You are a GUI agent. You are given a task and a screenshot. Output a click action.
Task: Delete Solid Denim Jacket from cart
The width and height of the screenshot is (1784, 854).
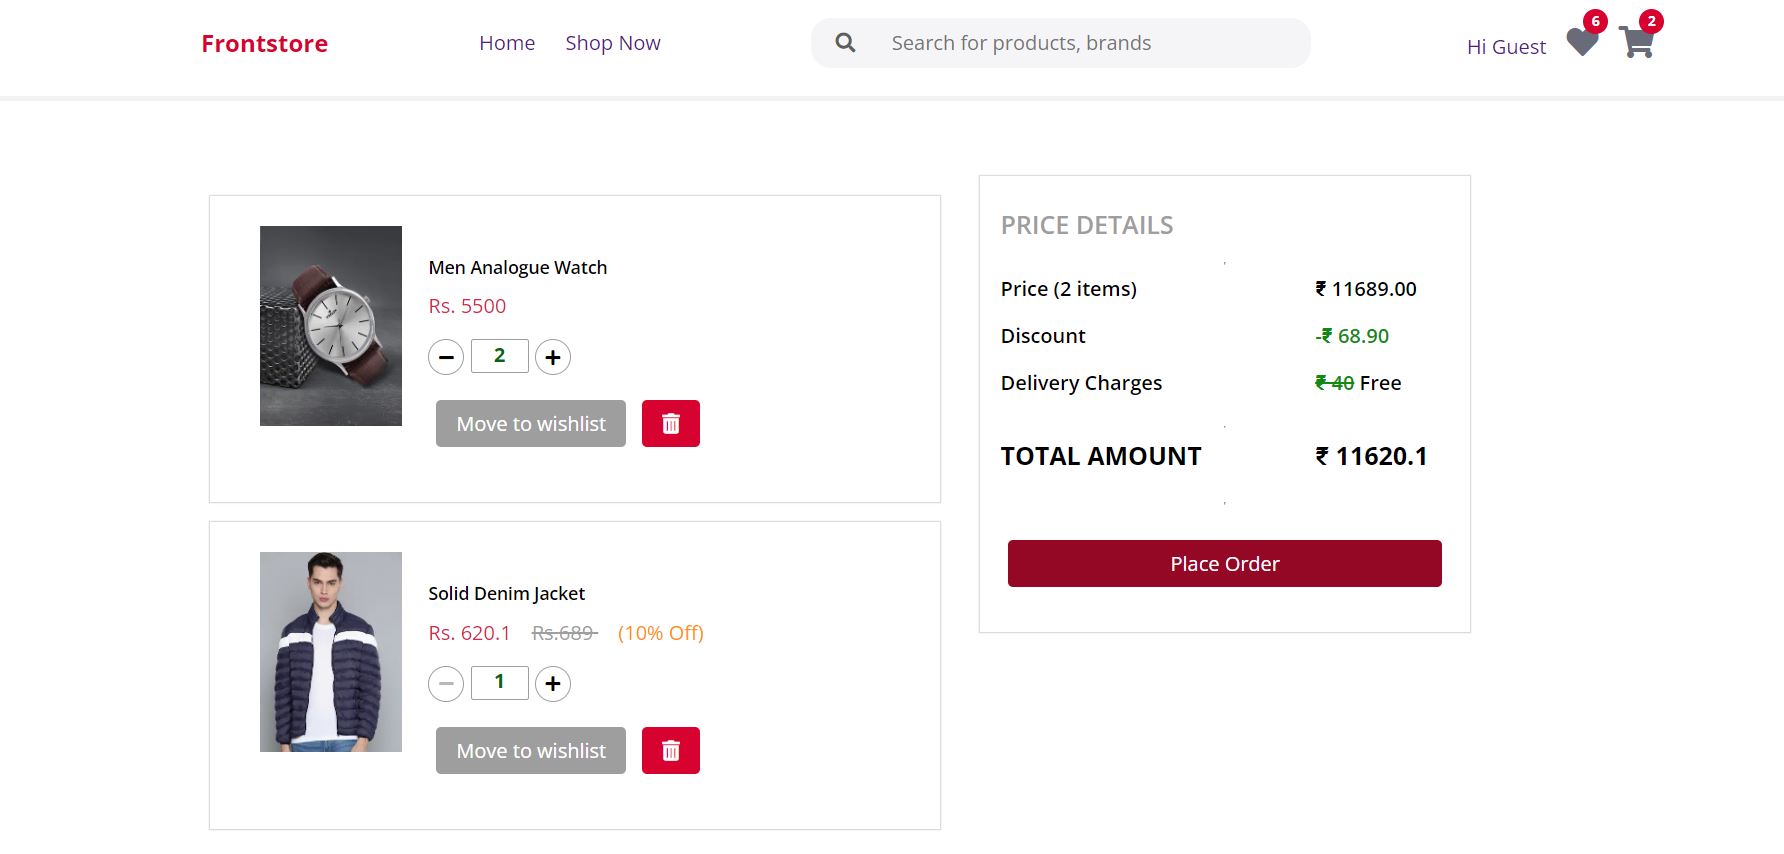pos(670,751)
